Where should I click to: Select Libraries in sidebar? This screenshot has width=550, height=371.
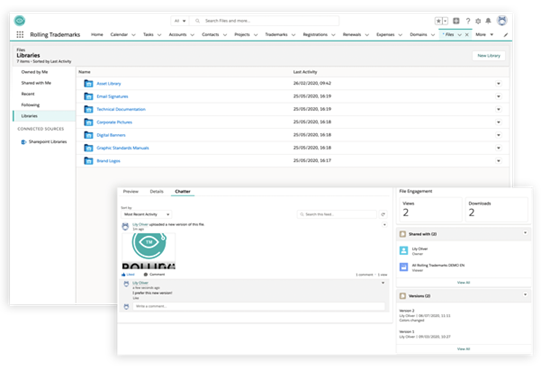tap(44, 116)
